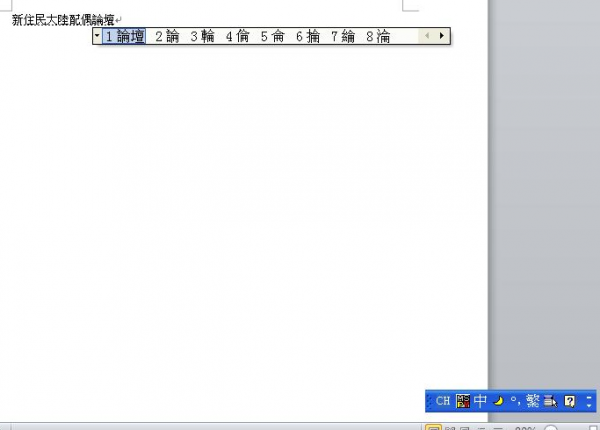Open IME help question mark icon

click(570, 401)
